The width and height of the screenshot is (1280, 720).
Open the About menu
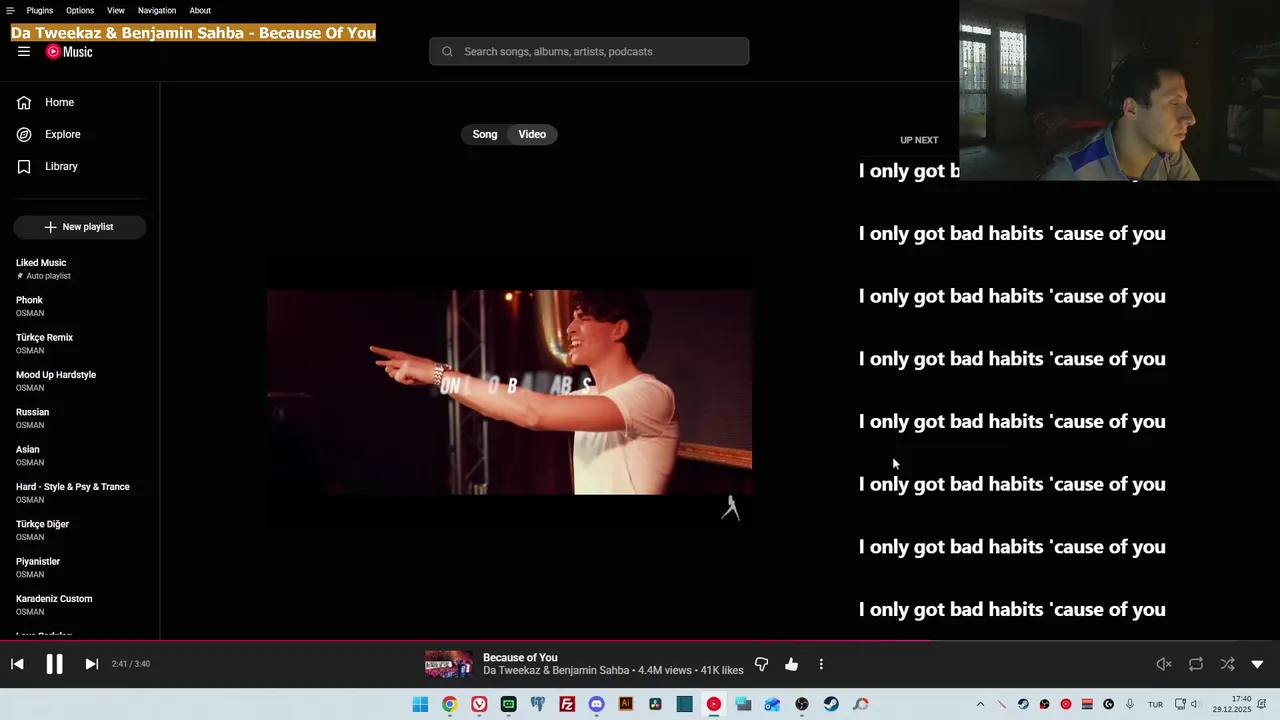200,10
